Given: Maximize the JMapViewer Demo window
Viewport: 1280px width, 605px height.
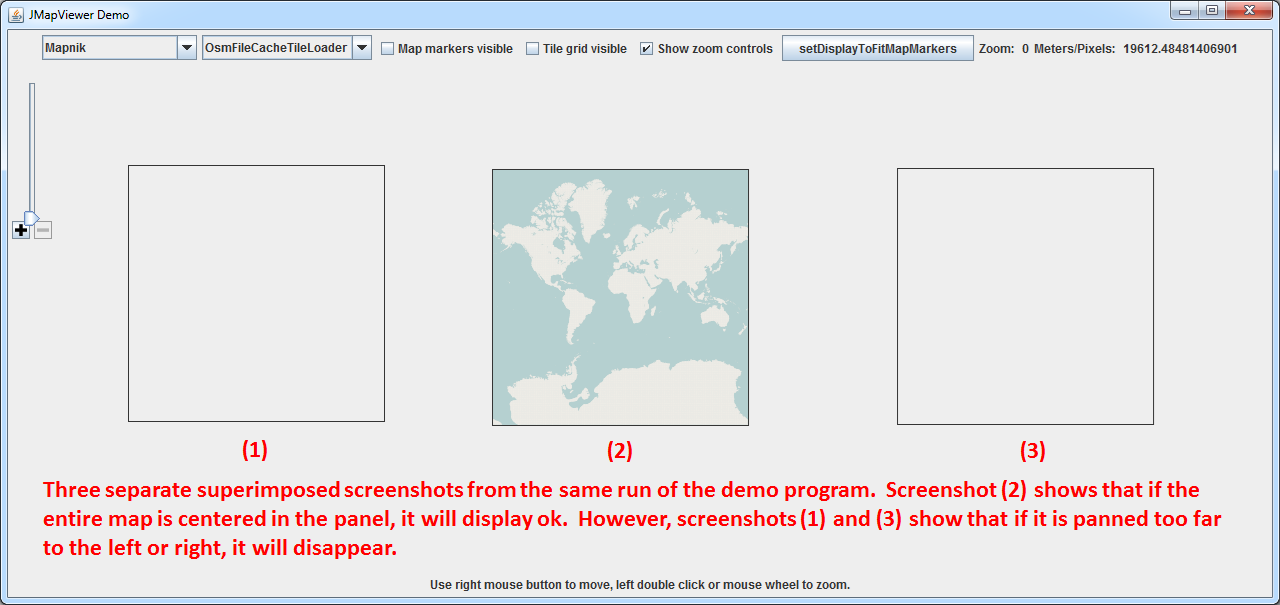Looking at the screenshot, I should pyautogui.click(x=1211, y=11).
